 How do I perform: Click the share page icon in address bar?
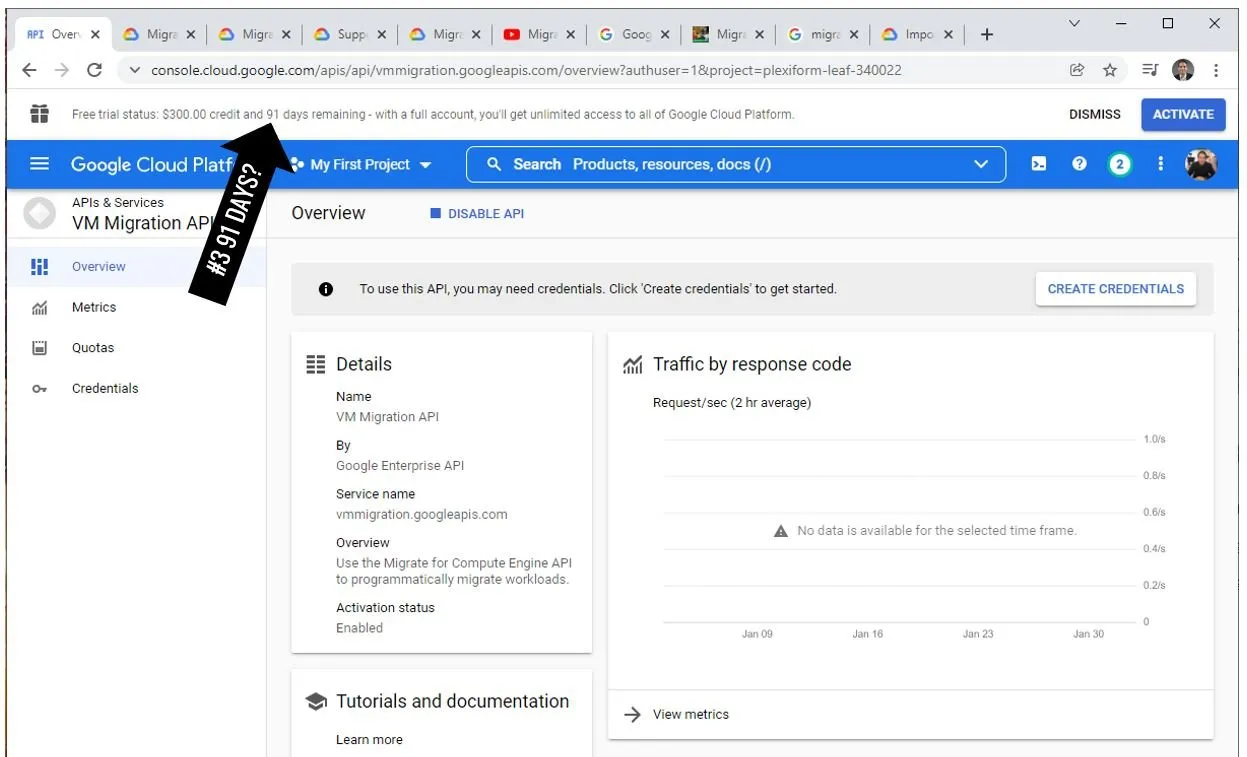[x=1077, y=70]
